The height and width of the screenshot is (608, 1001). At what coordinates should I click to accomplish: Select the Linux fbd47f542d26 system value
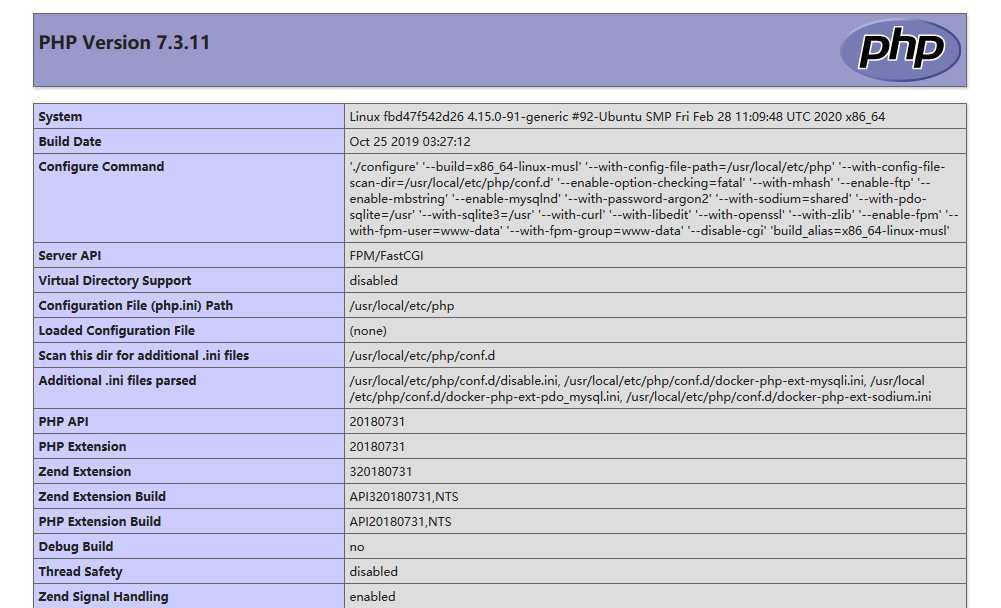[617, 116]
